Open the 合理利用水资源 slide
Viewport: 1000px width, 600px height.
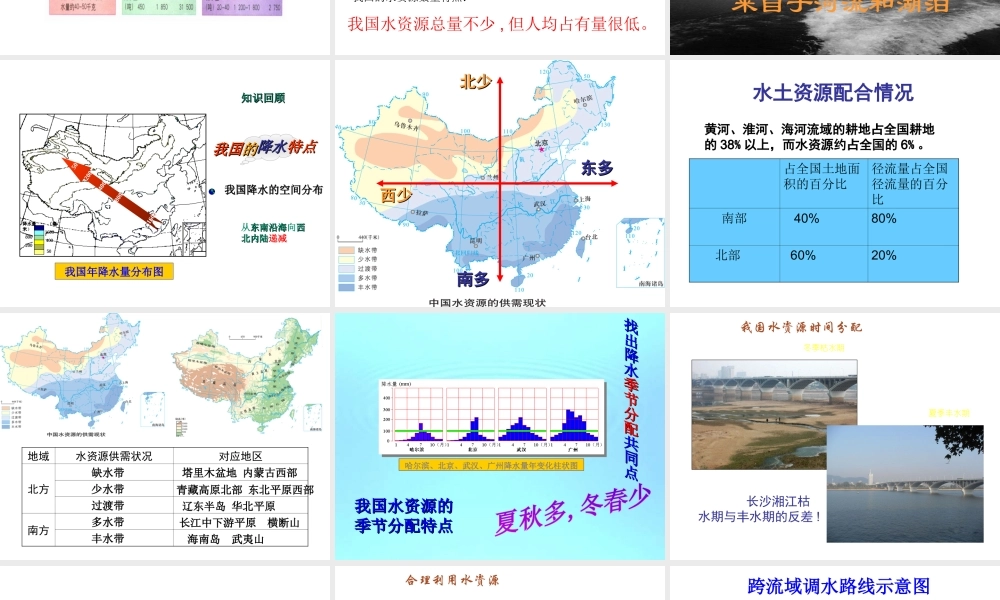[500, 583]
